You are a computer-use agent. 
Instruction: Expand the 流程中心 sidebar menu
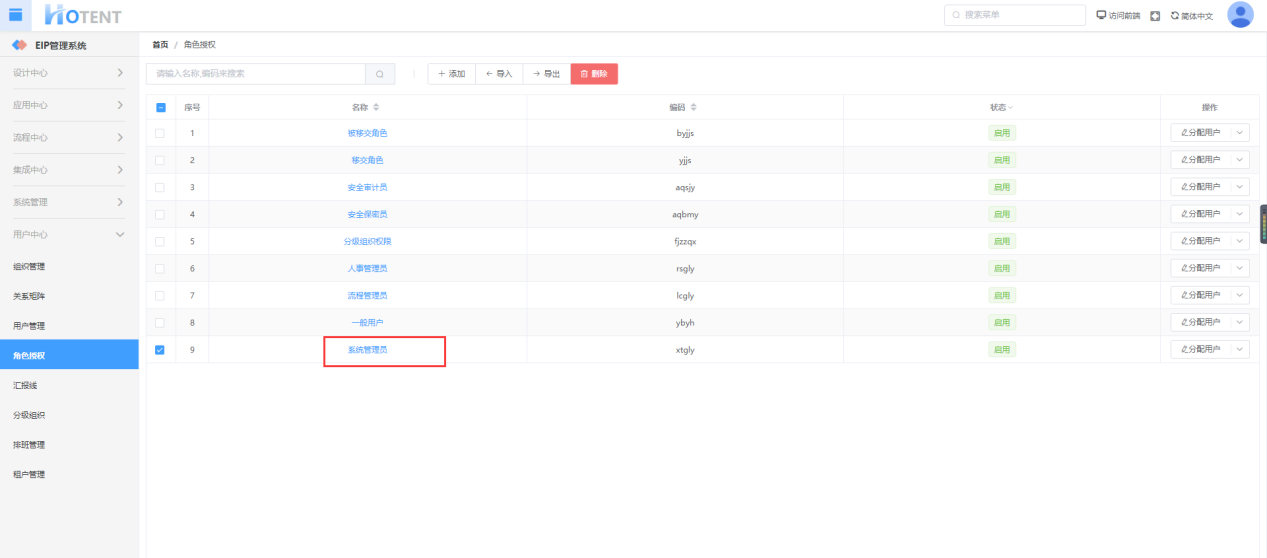pos(69,137)
